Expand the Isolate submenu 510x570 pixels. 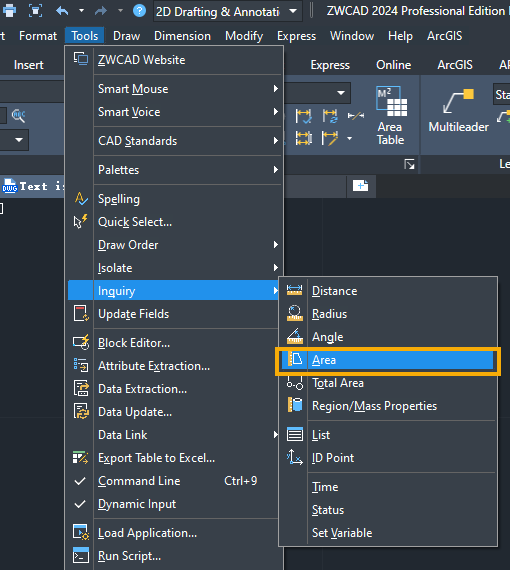pyautogui.click(x=174, y=268)
